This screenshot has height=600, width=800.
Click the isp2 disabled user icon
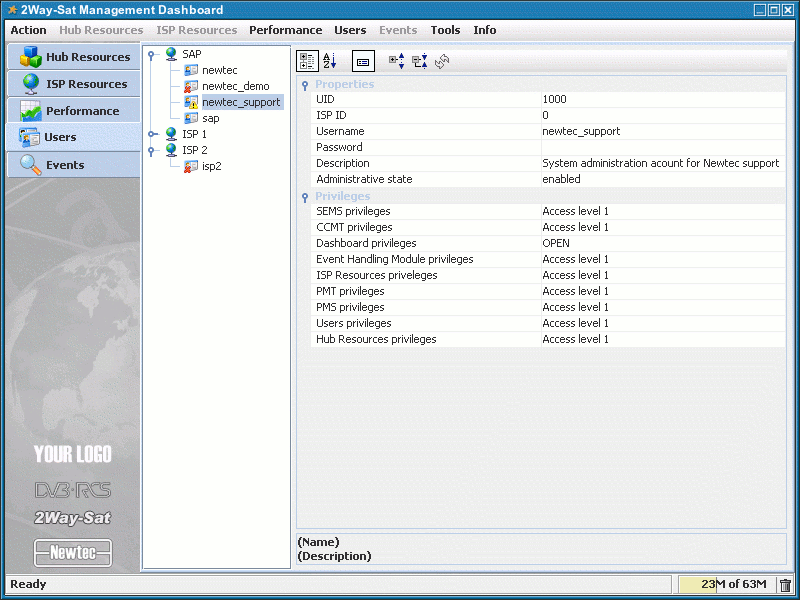[x=191, y=166]
